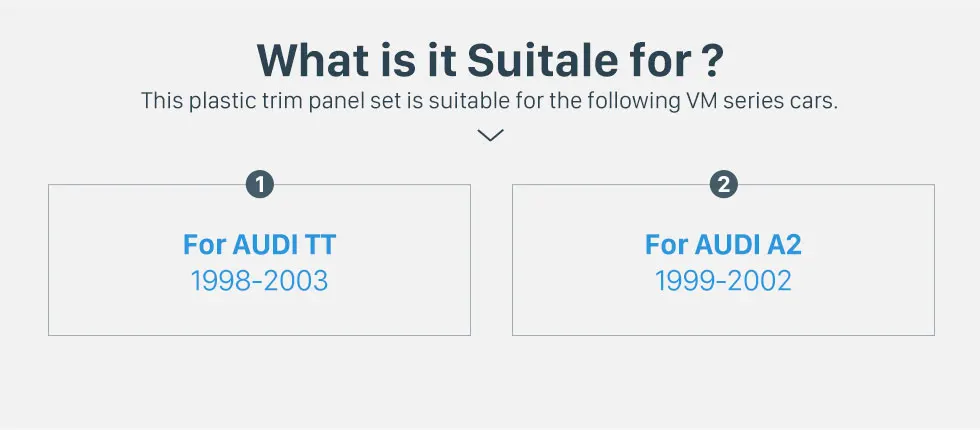
Task: Click the down chevron below the subtitle
Action: (490, 135)
